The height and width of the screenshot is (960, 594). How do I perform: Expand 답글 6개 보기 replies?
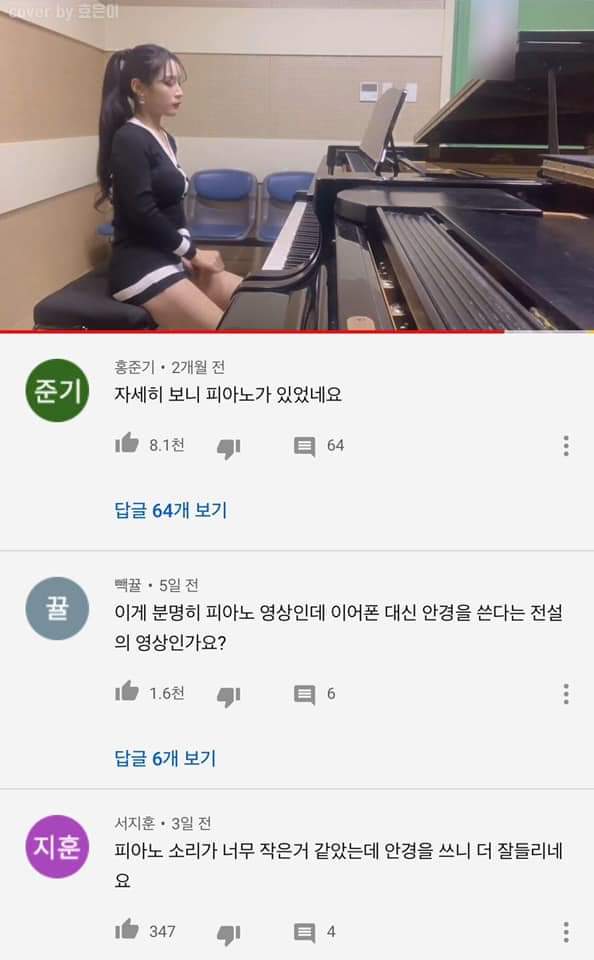165,758
